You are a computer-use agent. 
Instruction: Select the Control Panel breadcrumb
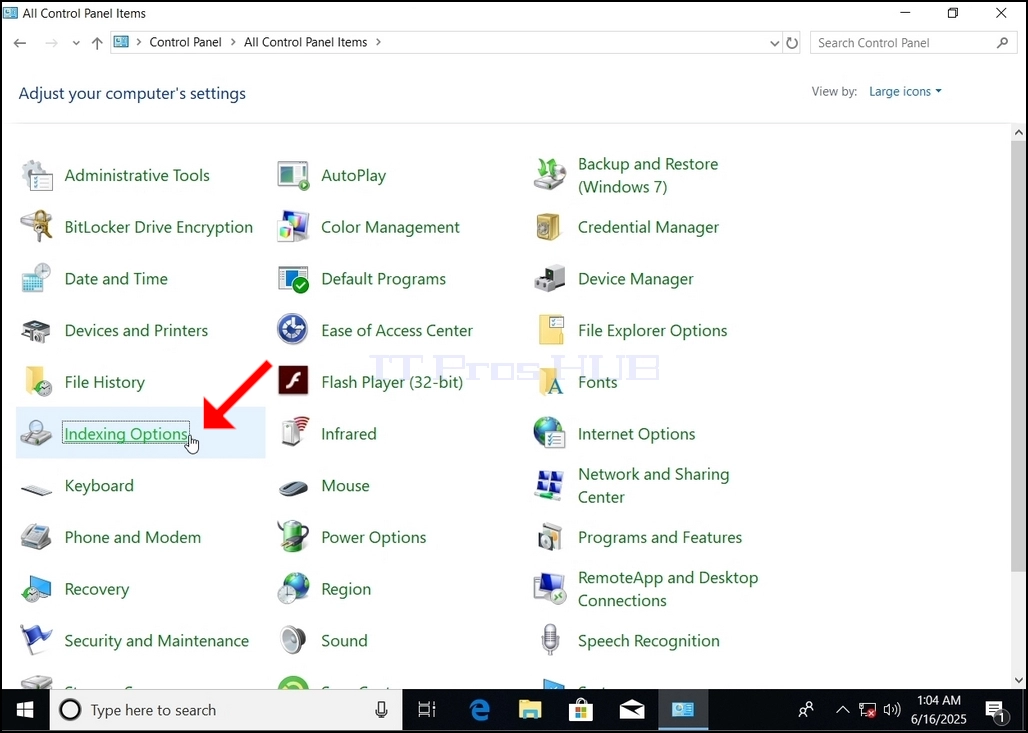pos(186,42)
